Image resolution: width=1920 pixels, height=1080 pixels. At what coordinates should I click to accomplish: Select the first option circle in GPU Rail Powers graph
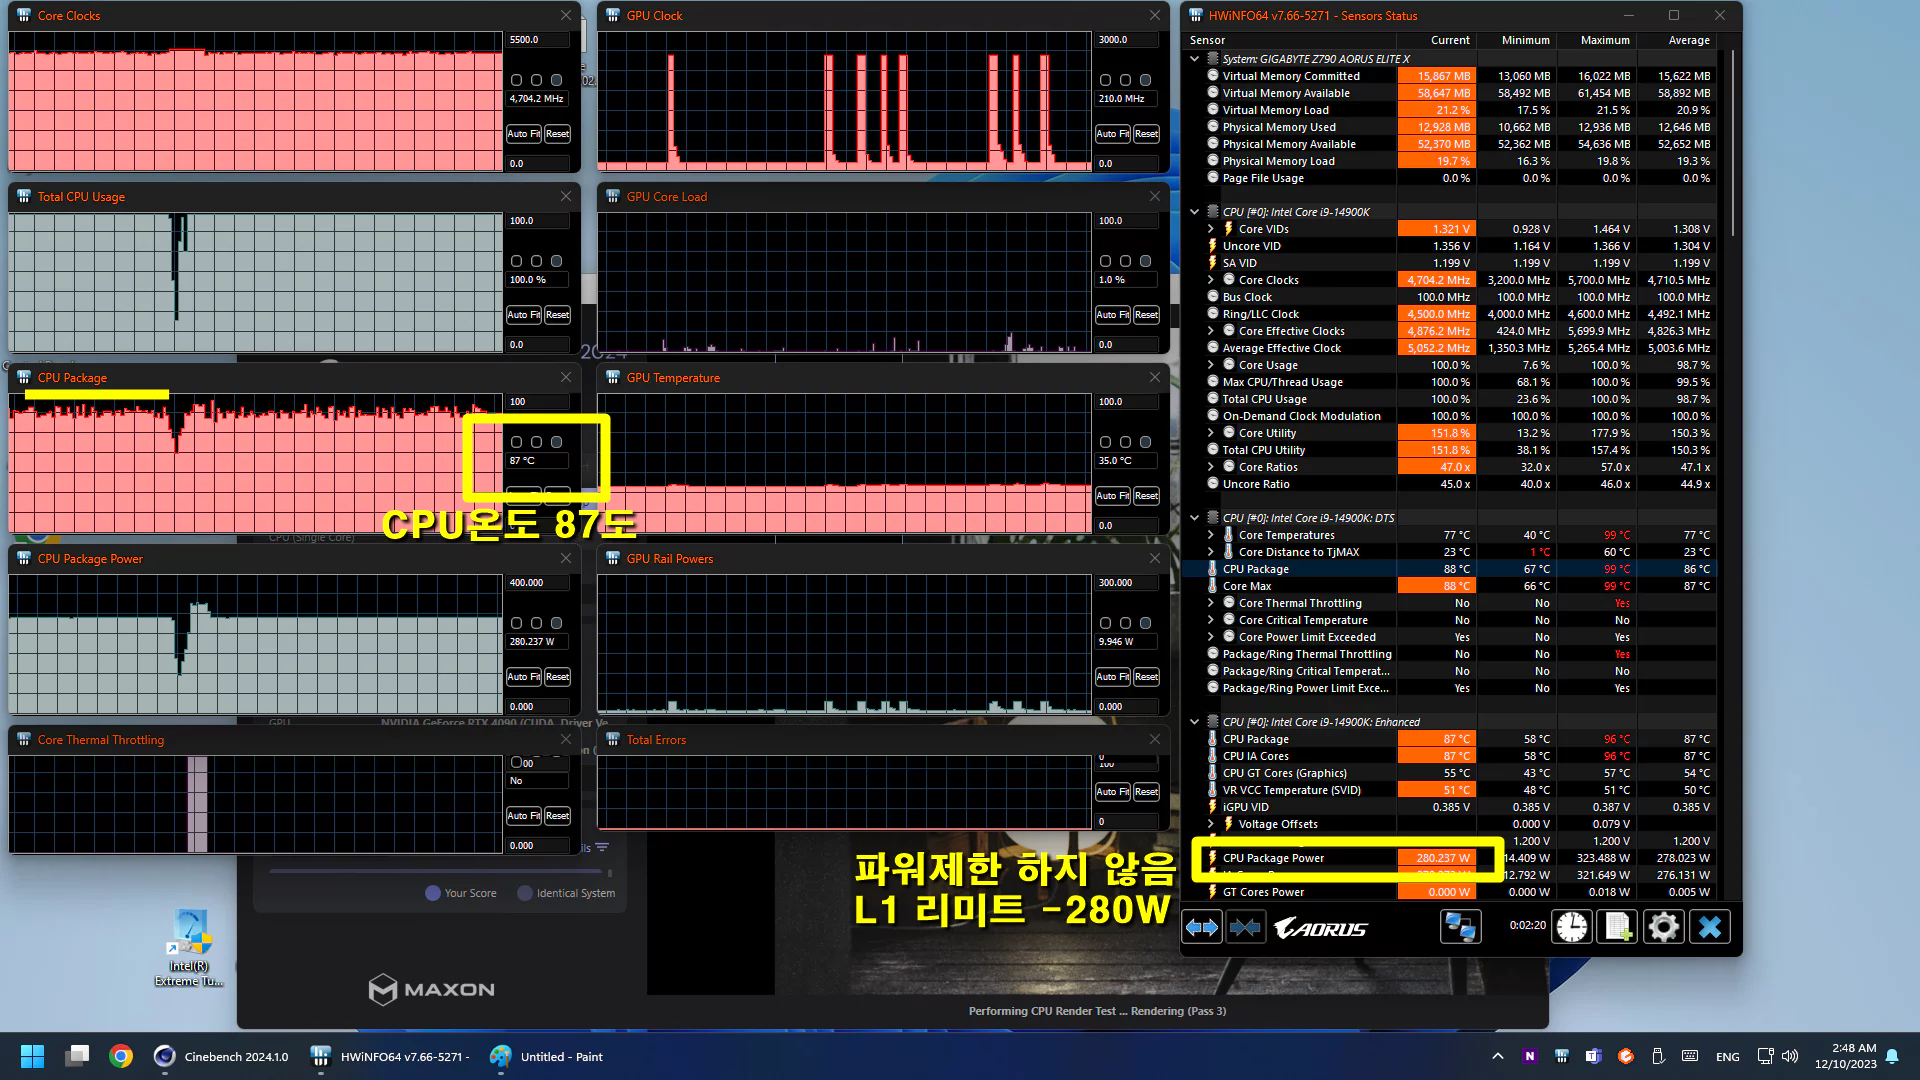click(1105, 623)
